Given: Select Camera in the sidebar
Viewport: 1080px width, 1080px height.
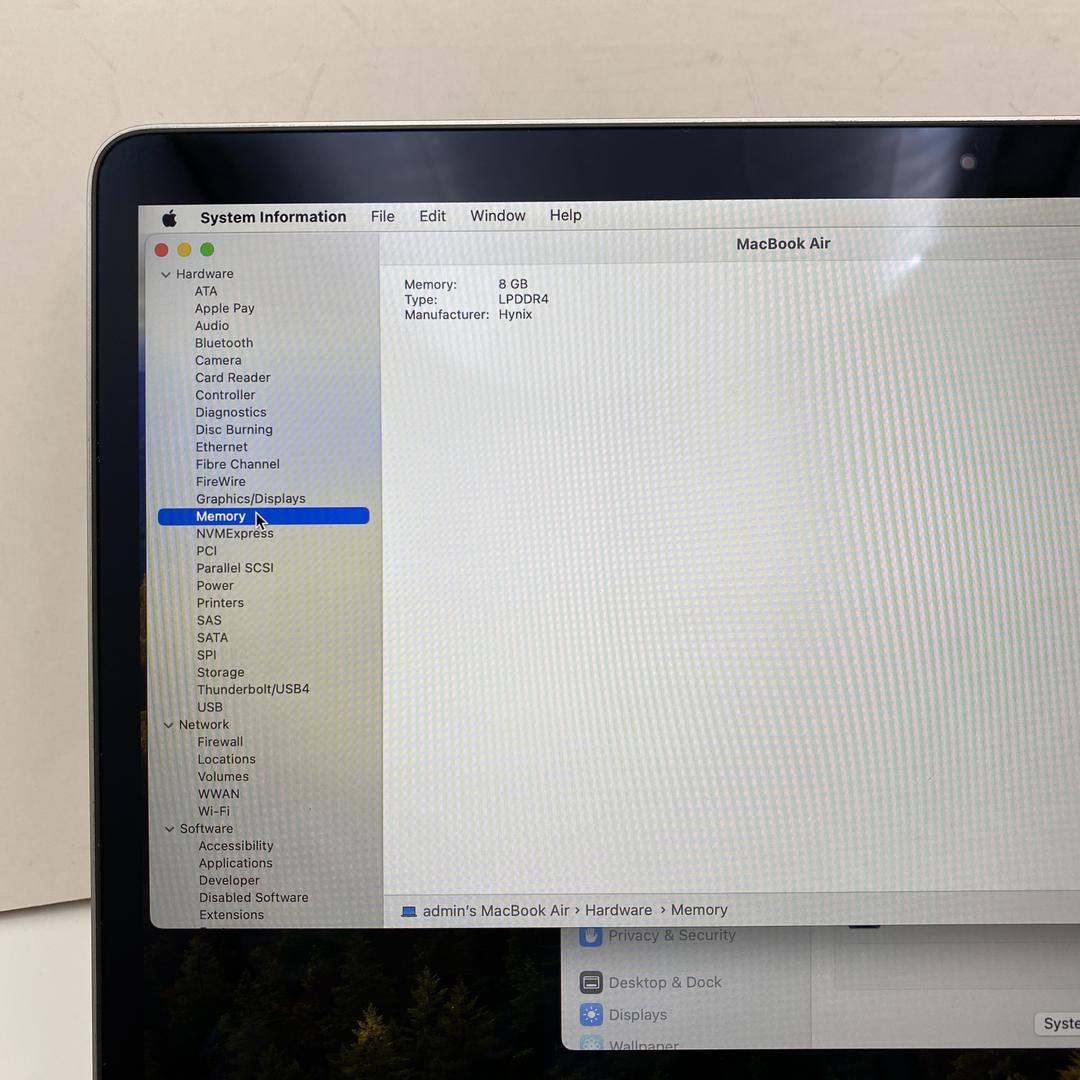Looking at the screenshot, I should click(218, 360).
